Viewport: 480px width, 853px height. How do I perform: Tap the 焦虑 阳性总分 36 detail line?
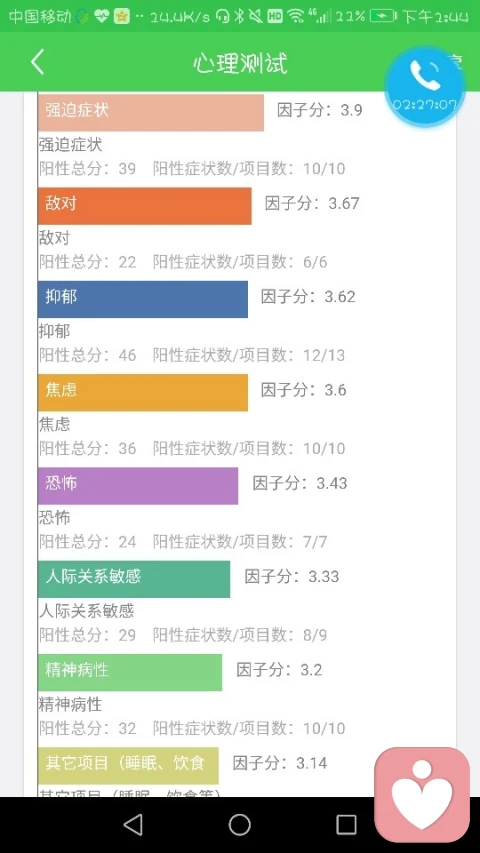192,448
